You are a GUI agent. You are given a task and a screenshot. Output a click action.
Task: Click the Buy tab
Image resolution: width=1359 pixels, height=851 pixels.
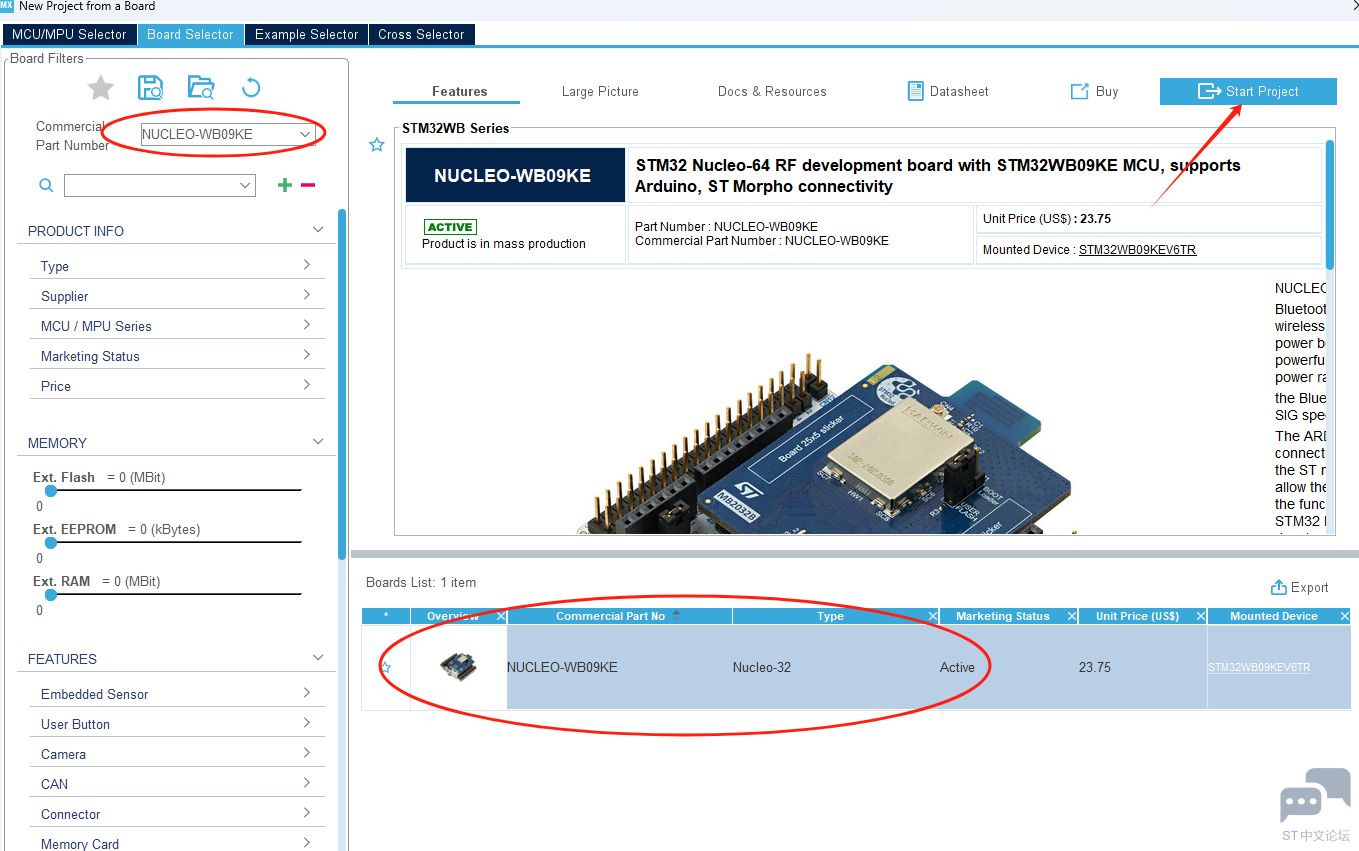[x=1094, y=91]
